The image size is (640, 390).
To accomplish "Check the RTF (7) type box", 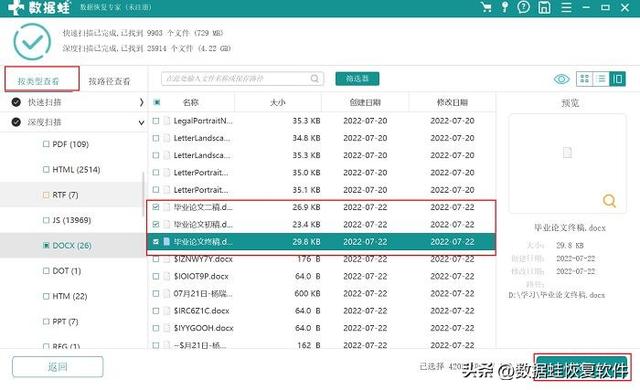I will click(x=46, y=195).
